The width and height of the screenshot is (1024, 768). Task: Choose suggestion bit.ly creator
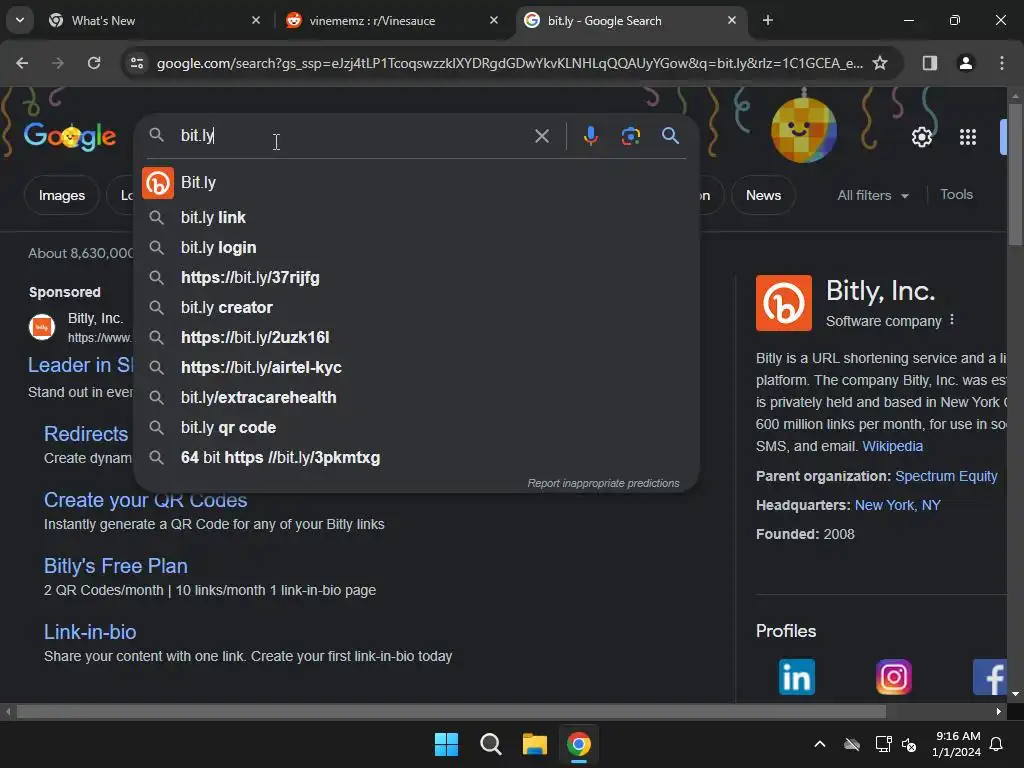coord(416,308)
